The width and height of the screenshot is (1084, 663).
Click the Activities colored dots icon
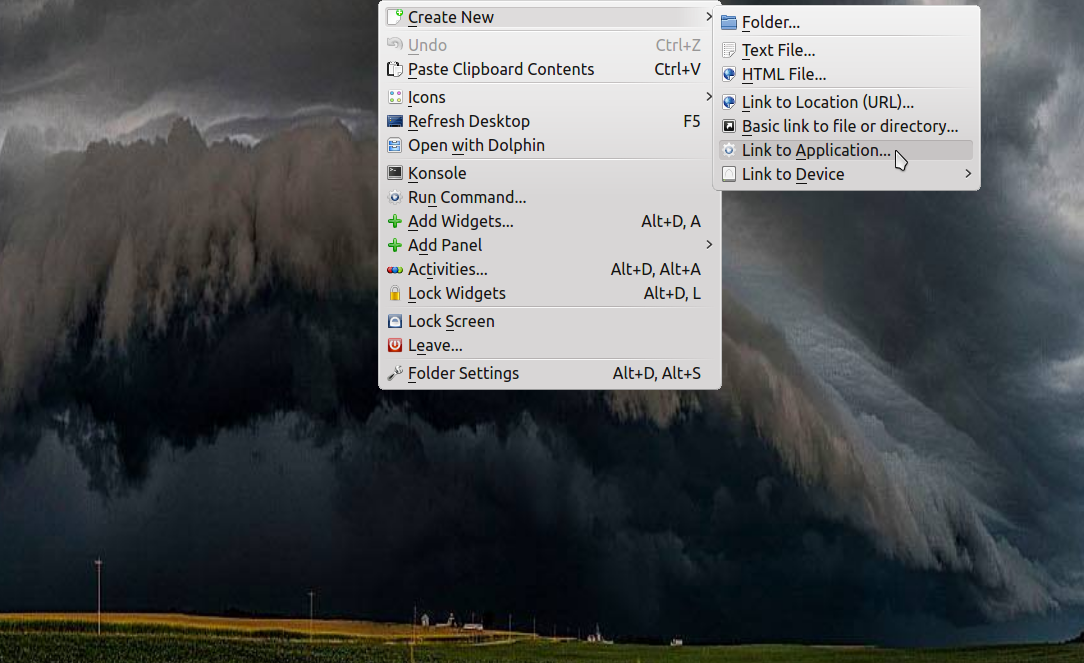[395, 269]
